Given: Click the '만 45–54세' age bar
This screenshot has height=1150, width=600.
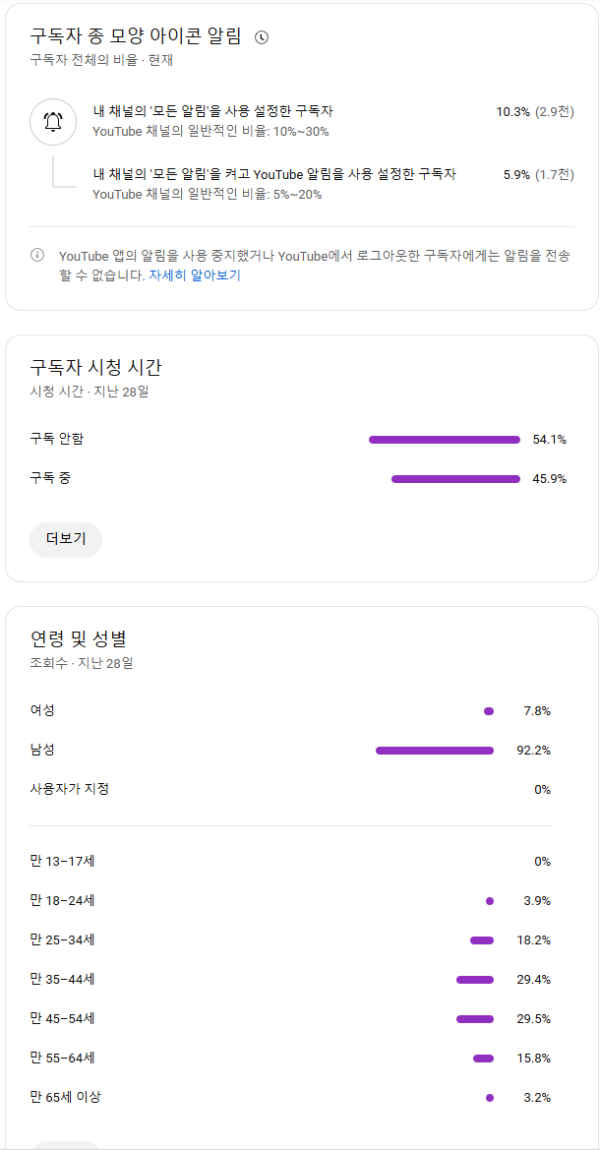Looking at the screenshot, I should [475, 1019].
